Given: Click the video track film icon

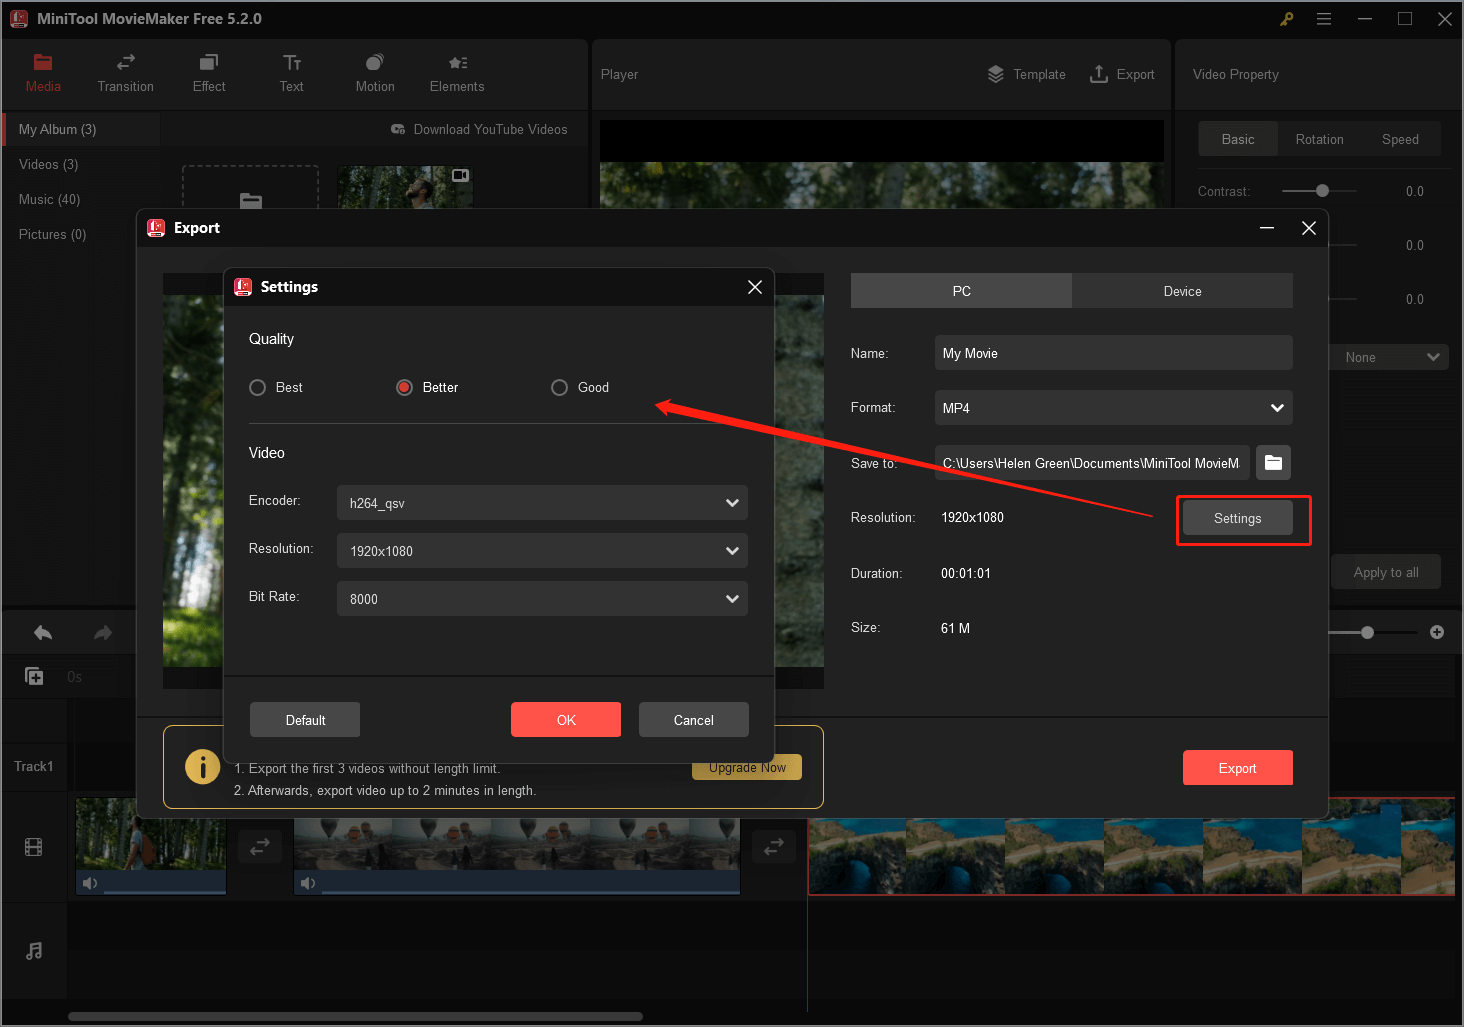Looking at the screenshot, I should 34,848.
